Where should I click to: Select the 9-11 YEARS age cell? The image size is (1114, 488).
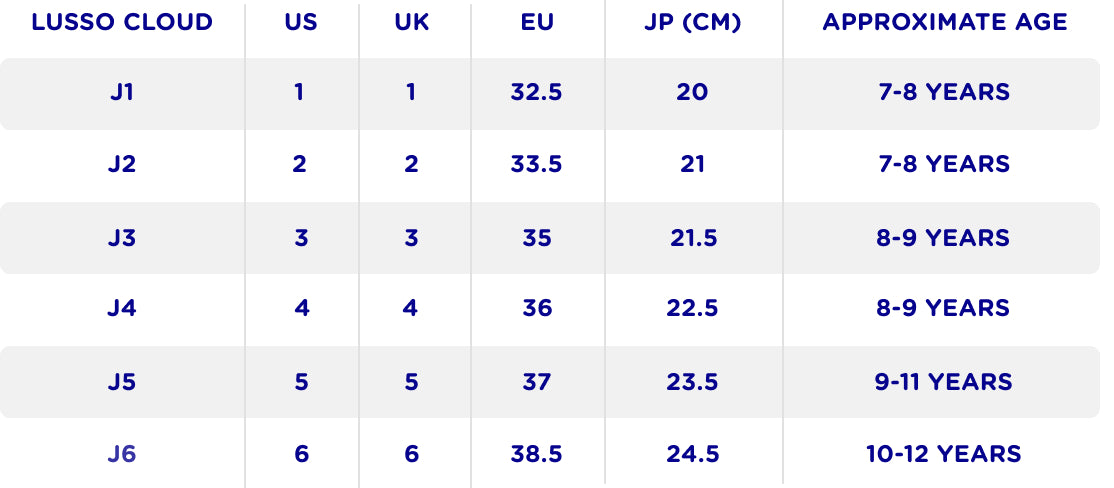[x=944, y=382]
